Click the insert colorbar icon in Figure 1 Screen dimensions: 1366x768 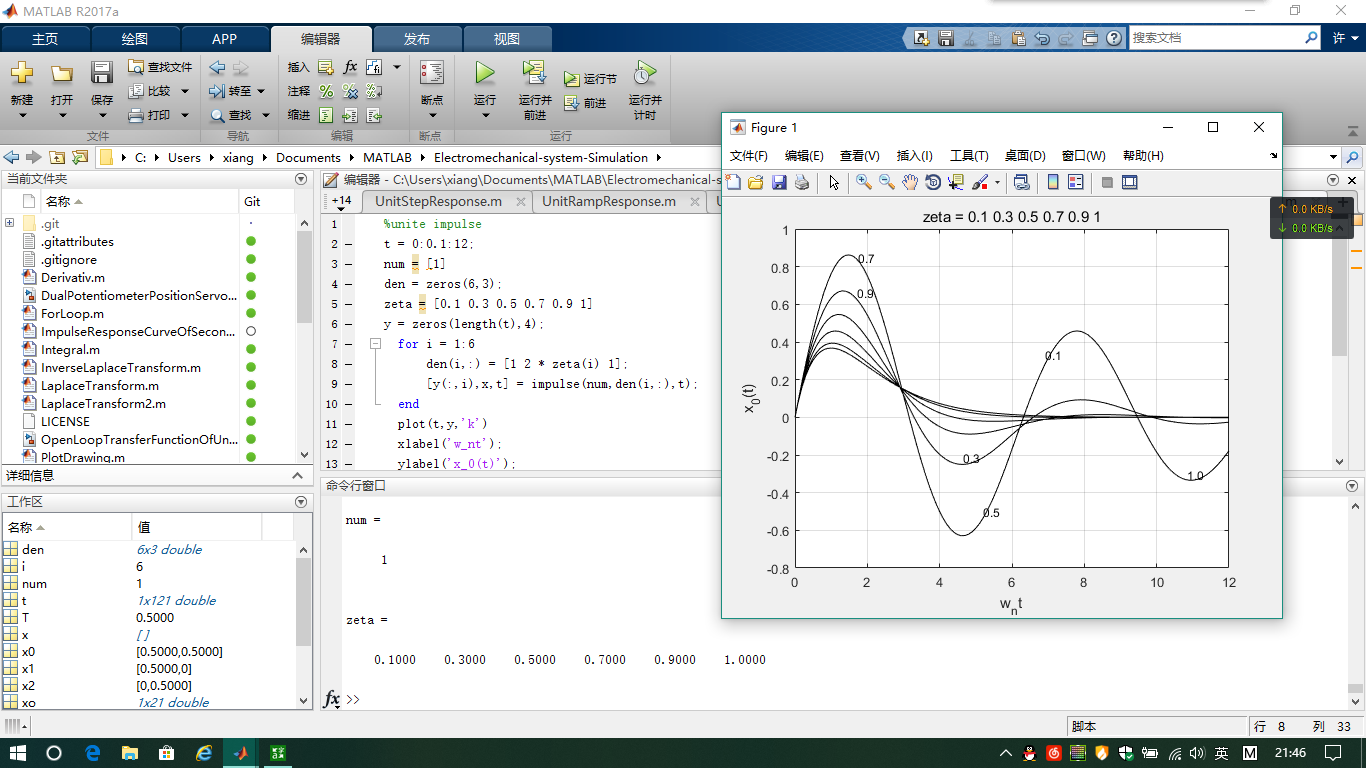pyautogui.click(x=1053, y=182)
